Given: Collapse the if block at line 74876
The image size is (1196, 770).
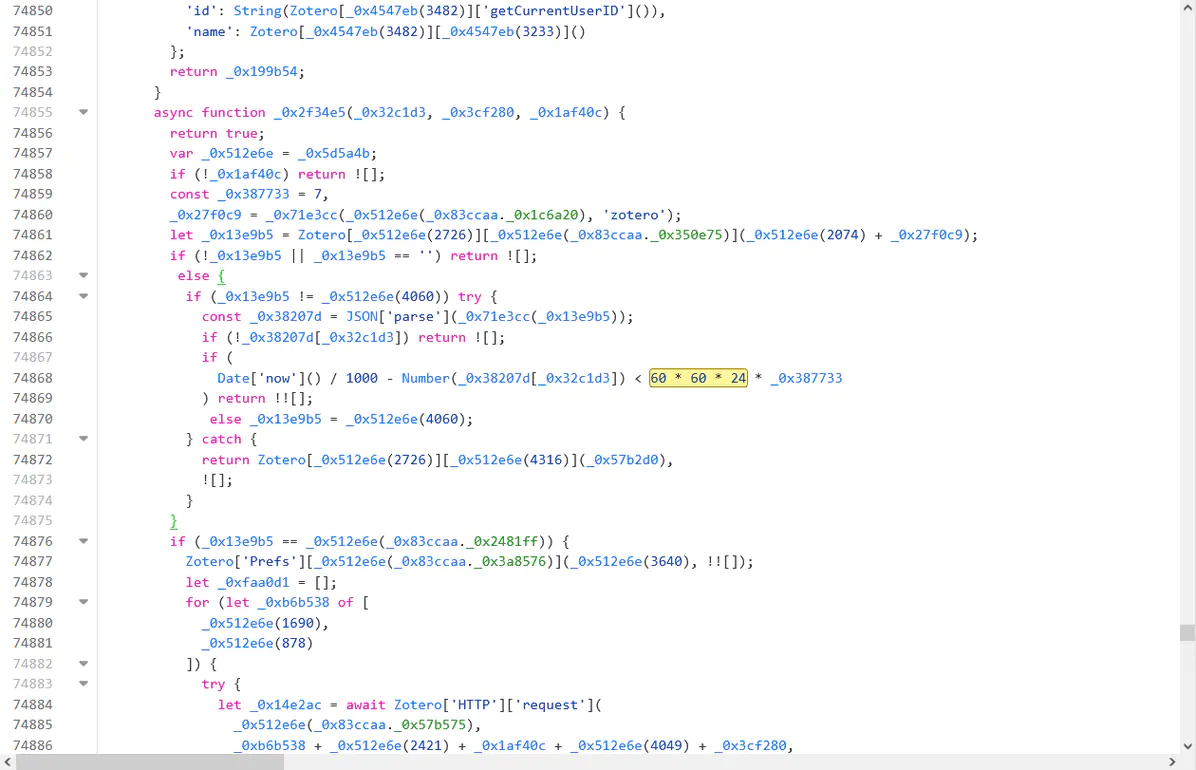Looking at the screenshot, I should 83,541.
